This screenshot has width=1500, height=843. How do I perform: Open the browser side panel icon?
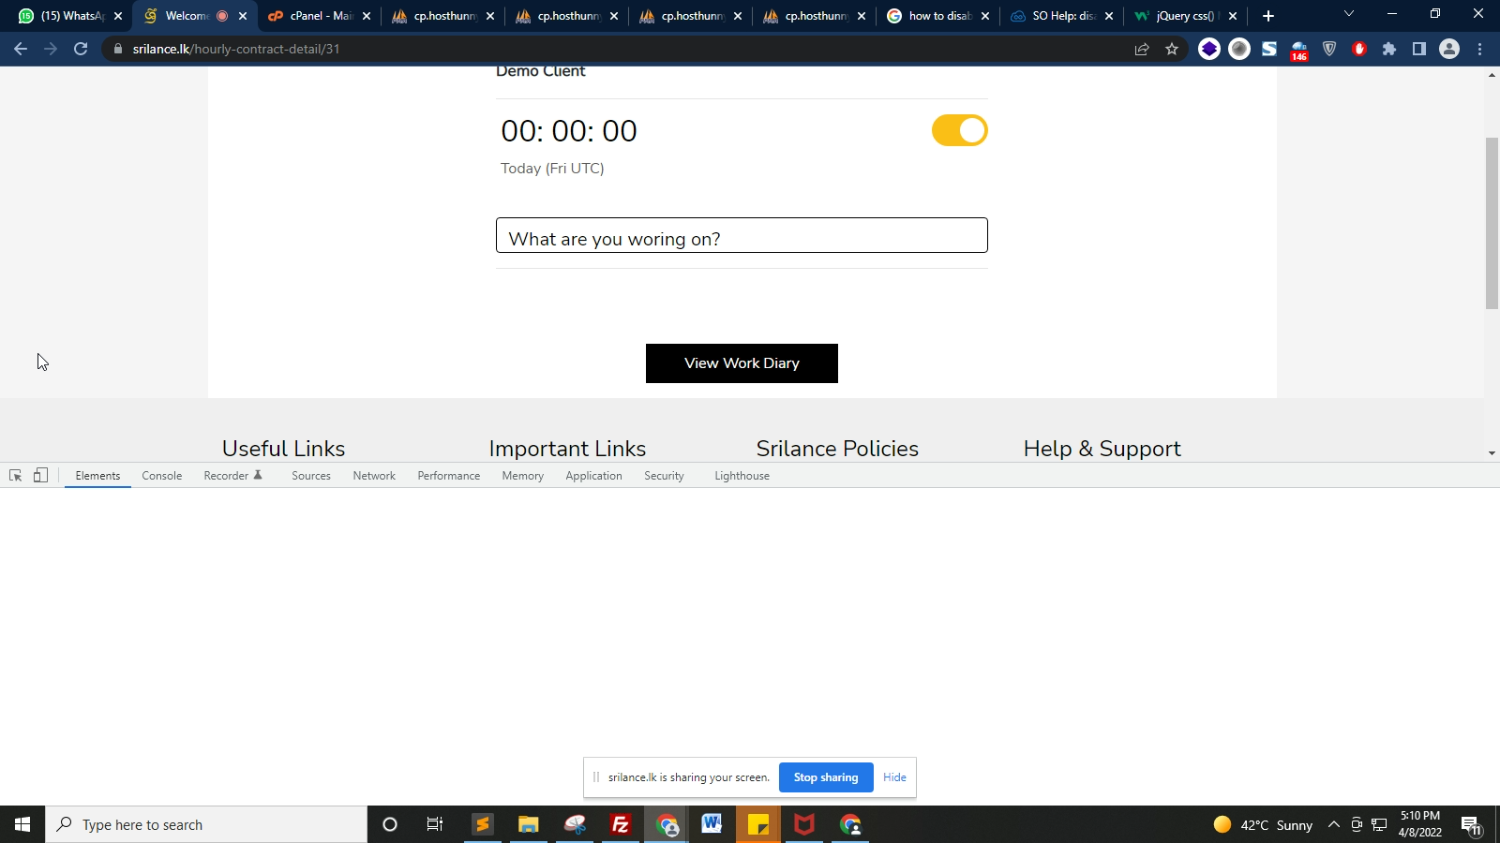1419,49
